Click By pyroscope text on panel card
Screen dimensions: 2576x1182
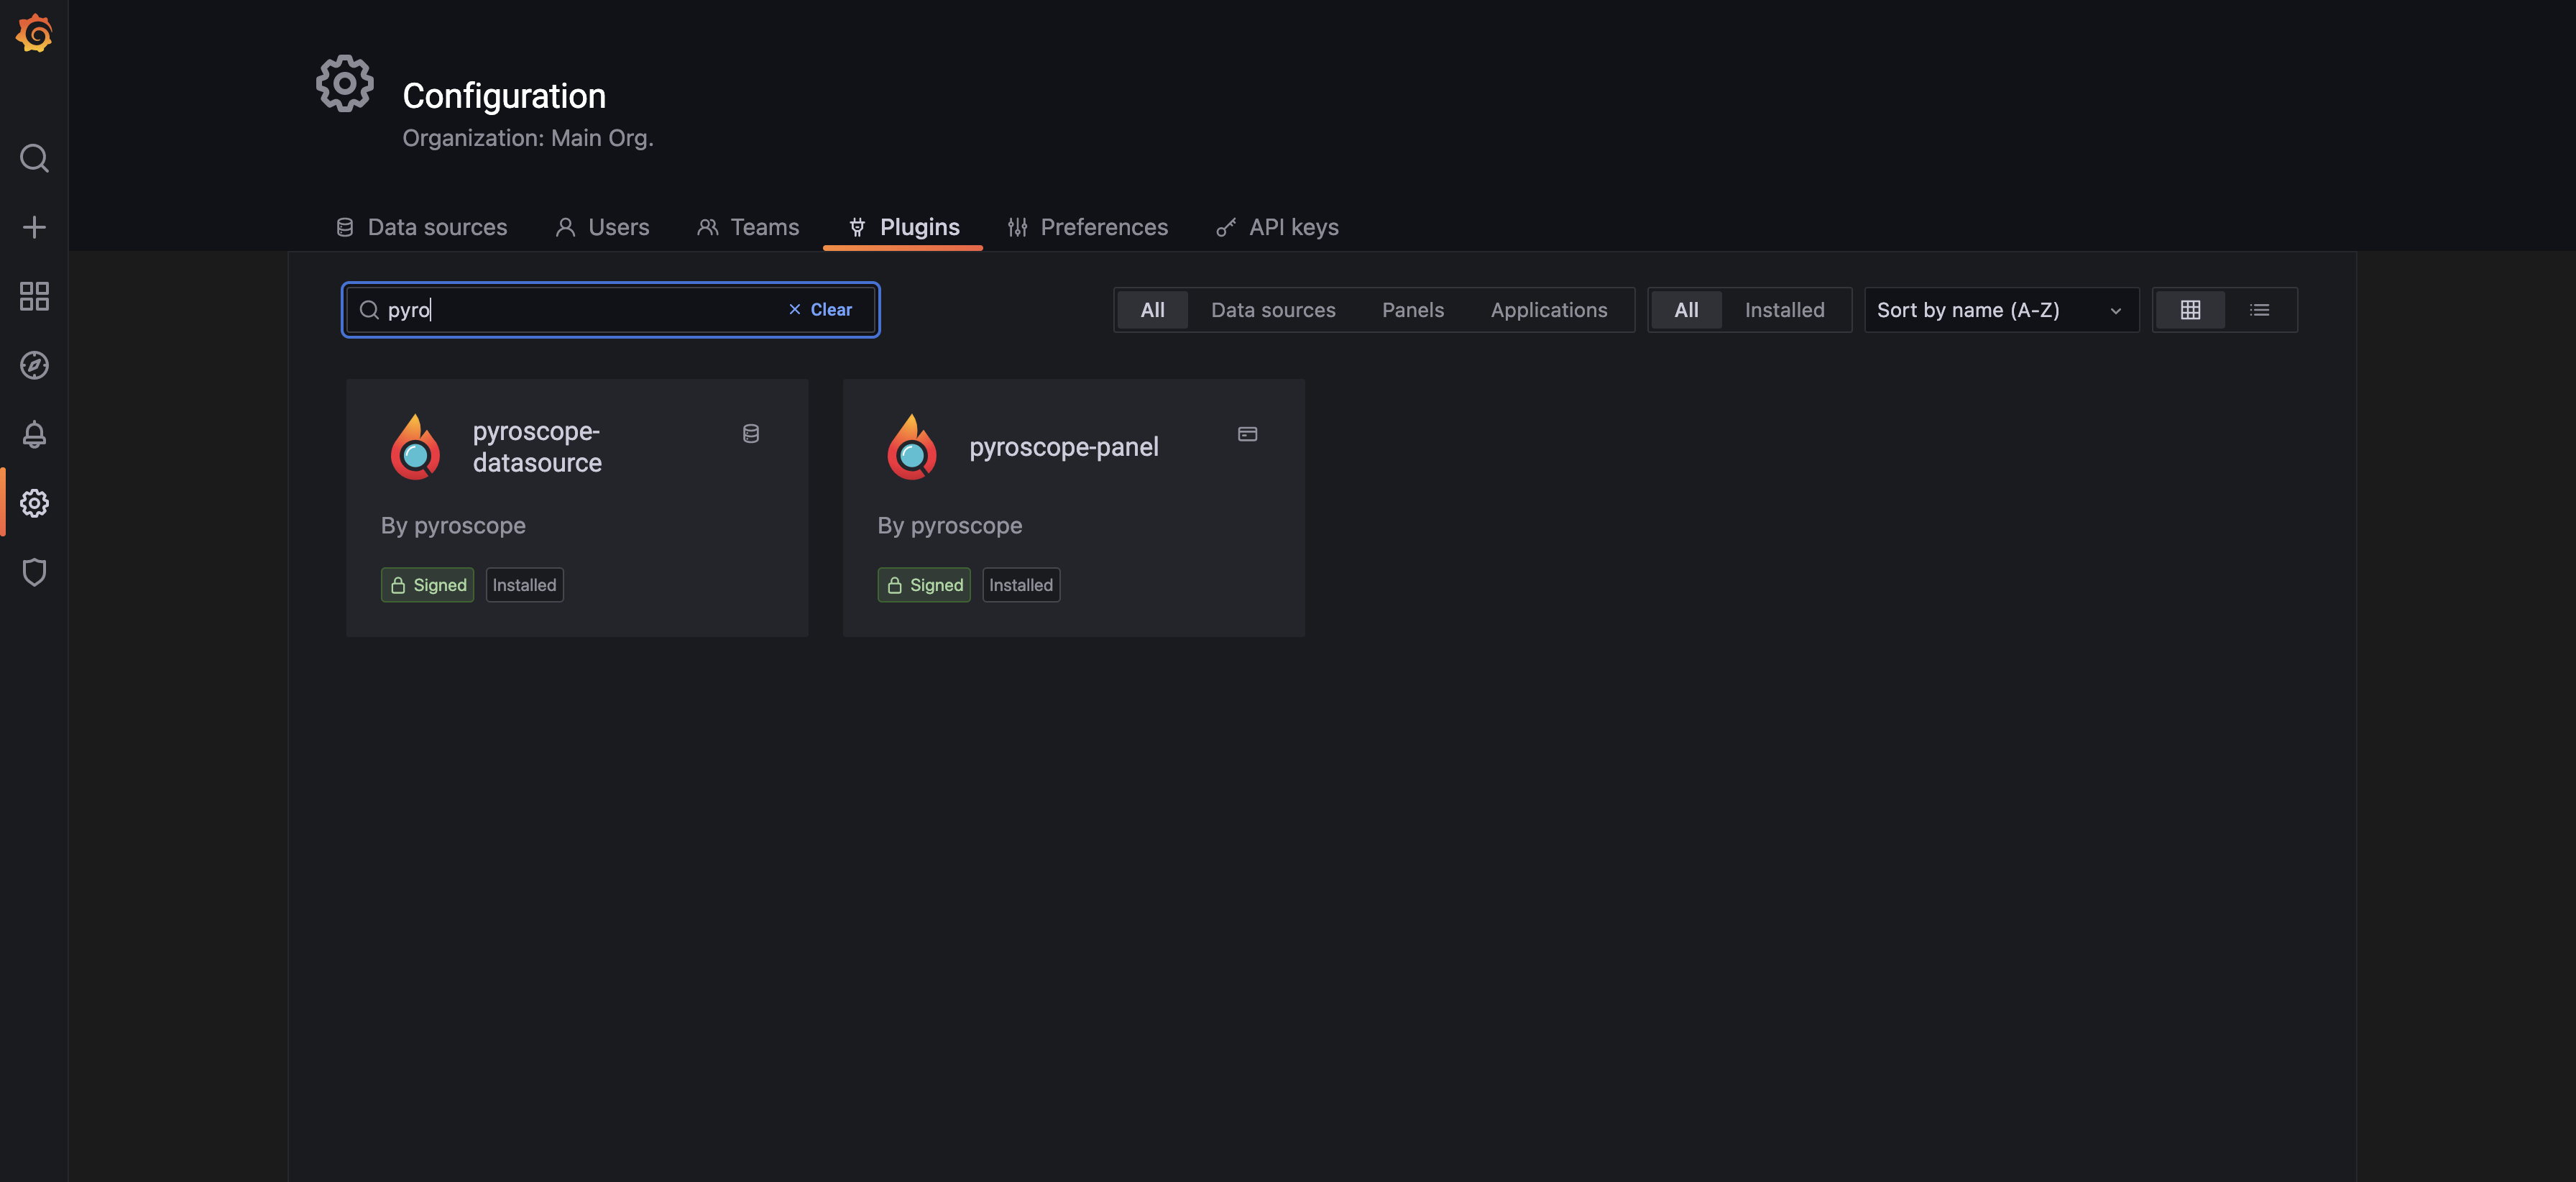pos(950,526)
